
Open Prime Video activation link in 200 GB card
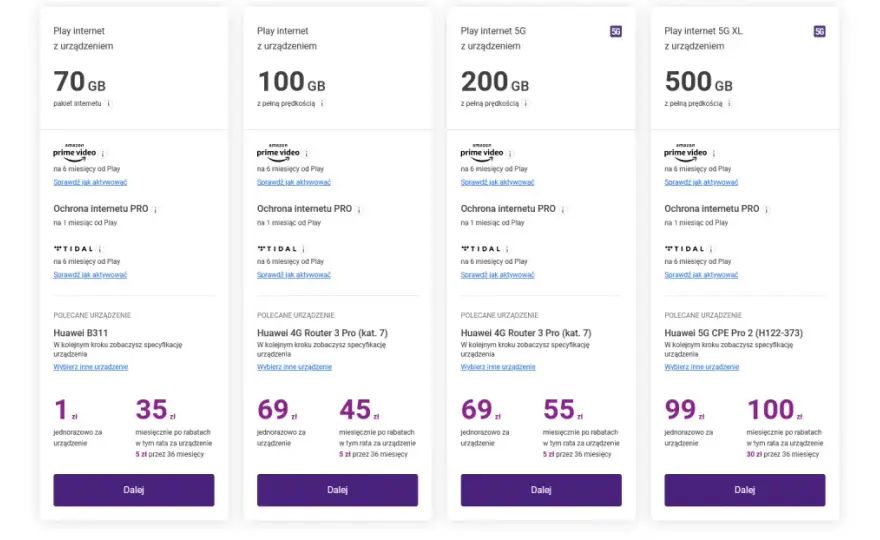click(498, 182)
